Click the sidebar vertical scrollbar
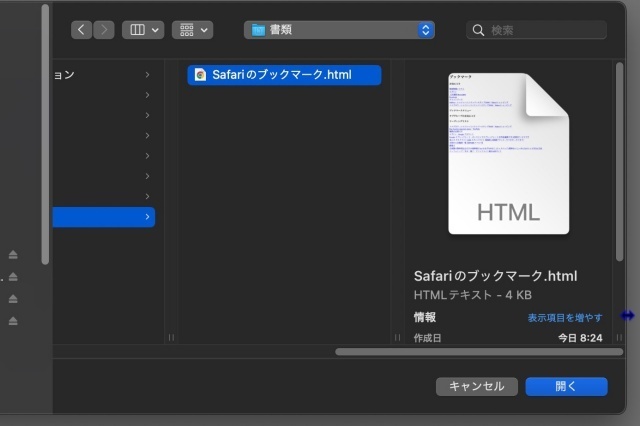The height and width of the screenshot is (426, 640). [x=45, y=134]
